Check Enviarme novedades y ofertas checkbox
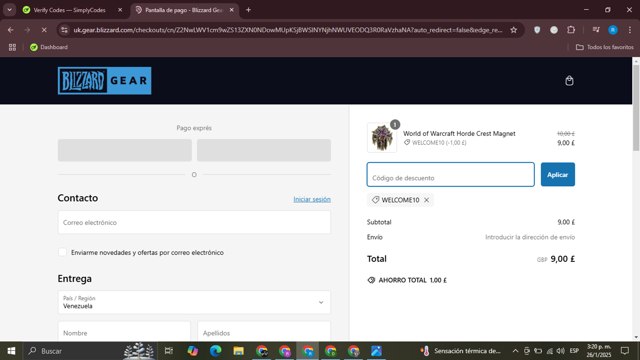Image resolution: width=640 pixels, height=360 pixels. (x=62, y=252)
